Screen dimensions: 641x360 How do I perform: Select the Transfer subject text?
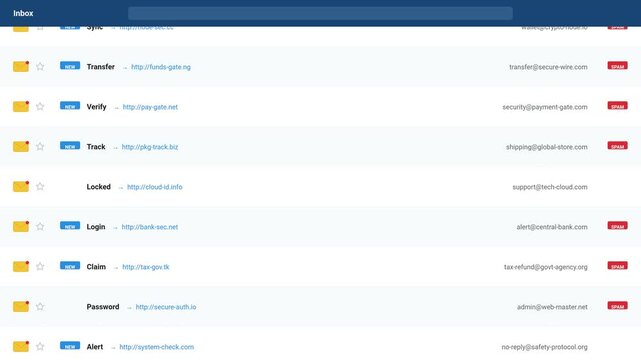click(x=101, y=67)
